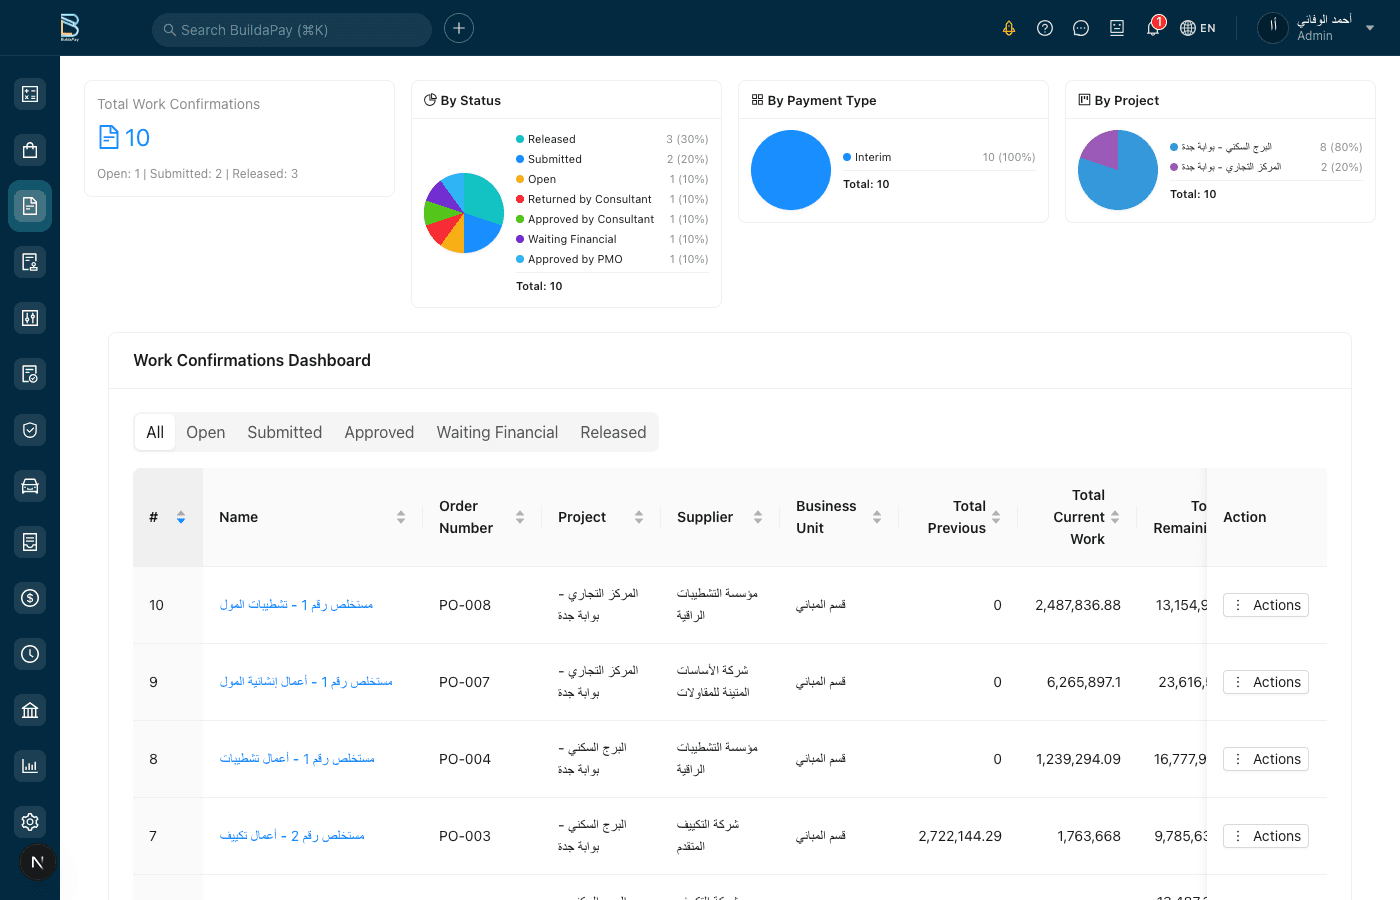Open the briefcase projects icon in sidebar
The image size is (1400, 900).
tap(29, 149)
